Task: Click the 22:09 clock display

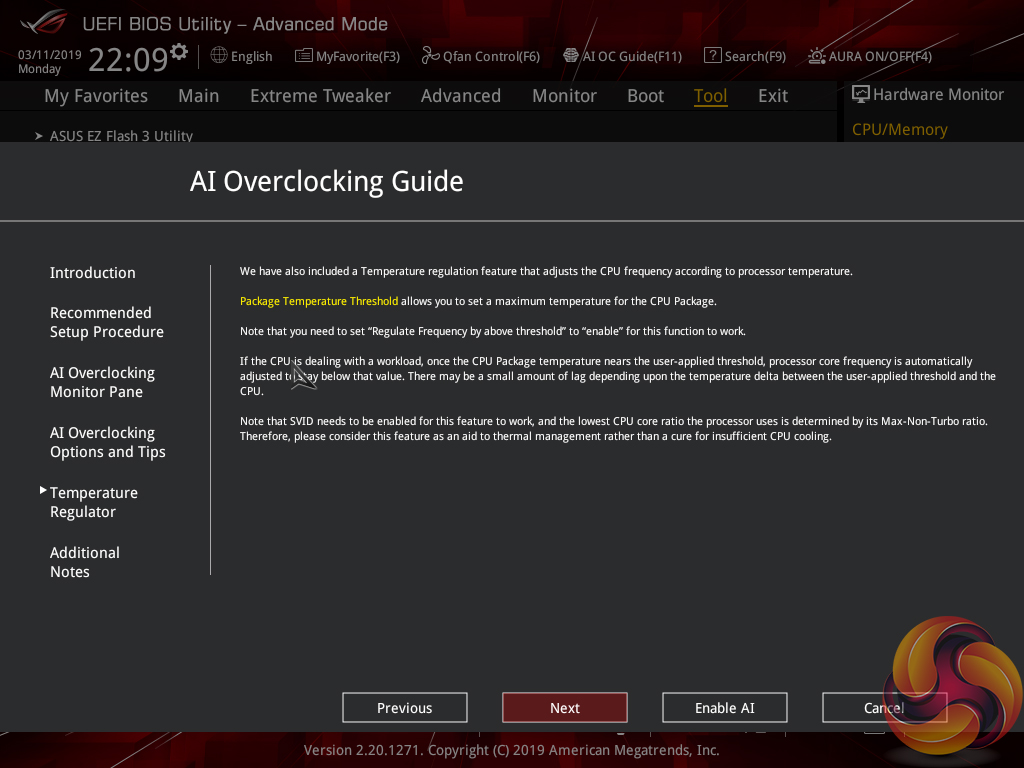Action: tap(128, 59)
